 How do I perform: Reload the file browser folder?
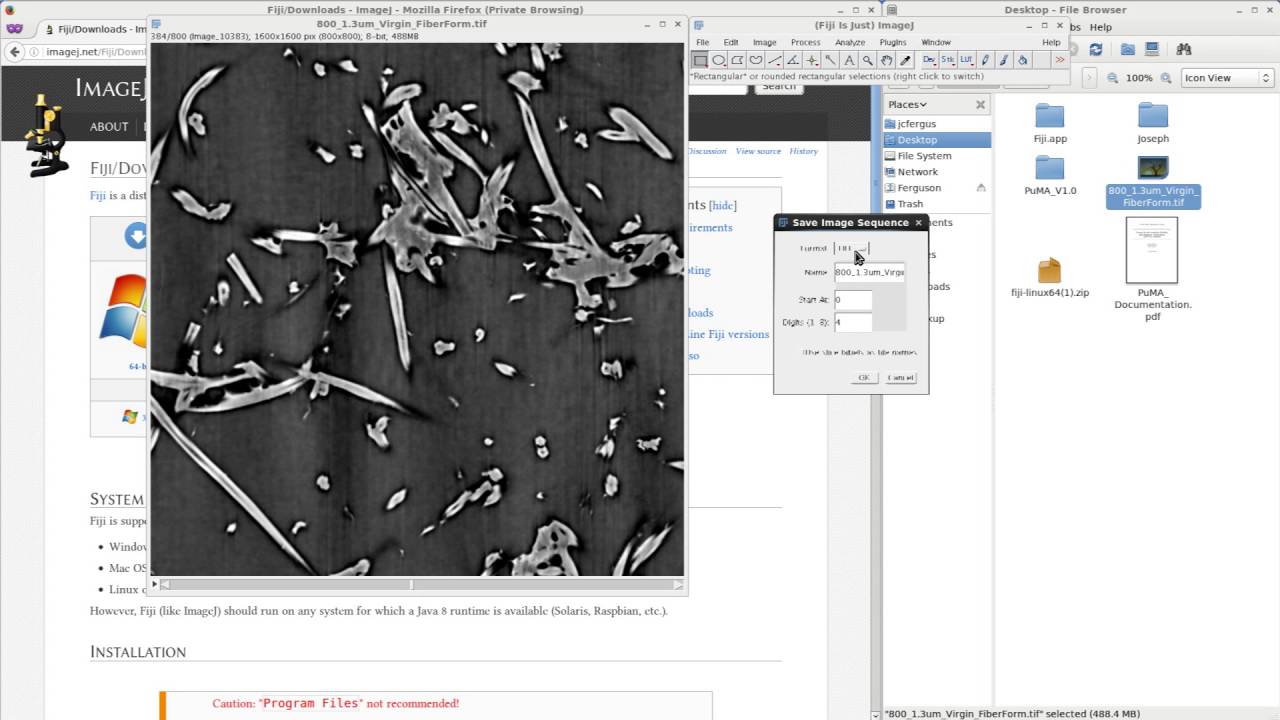click(x=1096, y=49)
